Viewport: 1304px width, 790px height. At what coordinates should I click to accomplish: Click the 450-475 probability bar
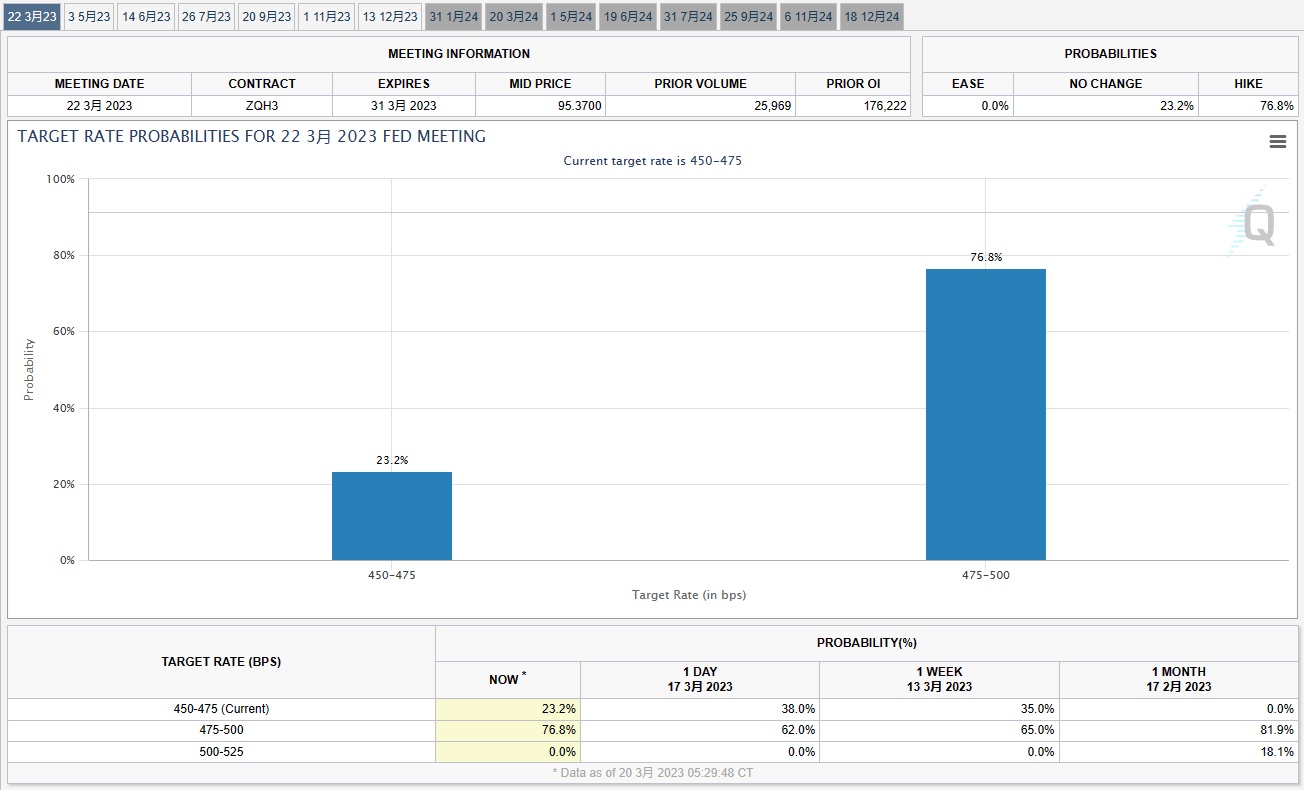pyautogui.click(x=392, y=516)
